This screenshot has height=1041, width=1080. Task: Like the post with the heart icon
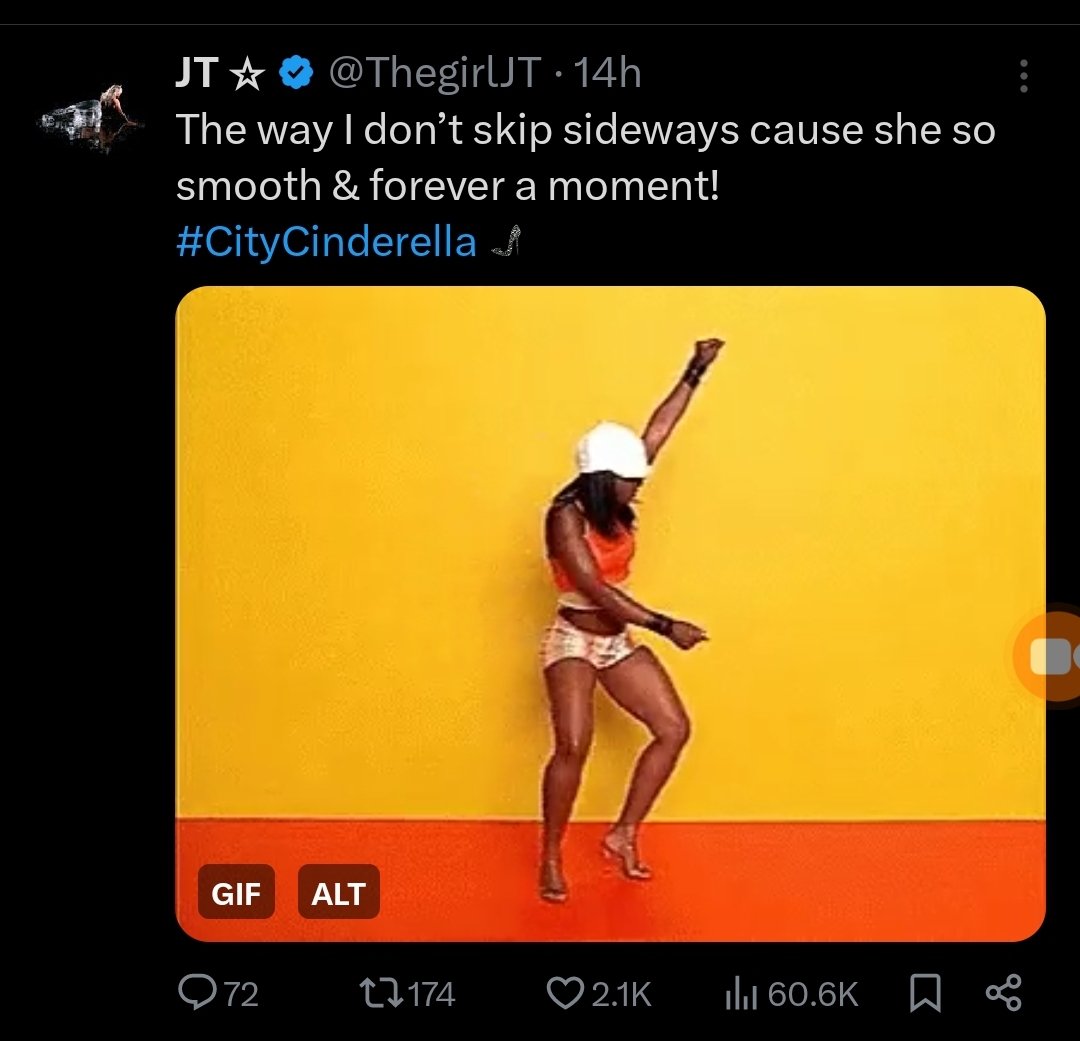(x=565, y=993)
